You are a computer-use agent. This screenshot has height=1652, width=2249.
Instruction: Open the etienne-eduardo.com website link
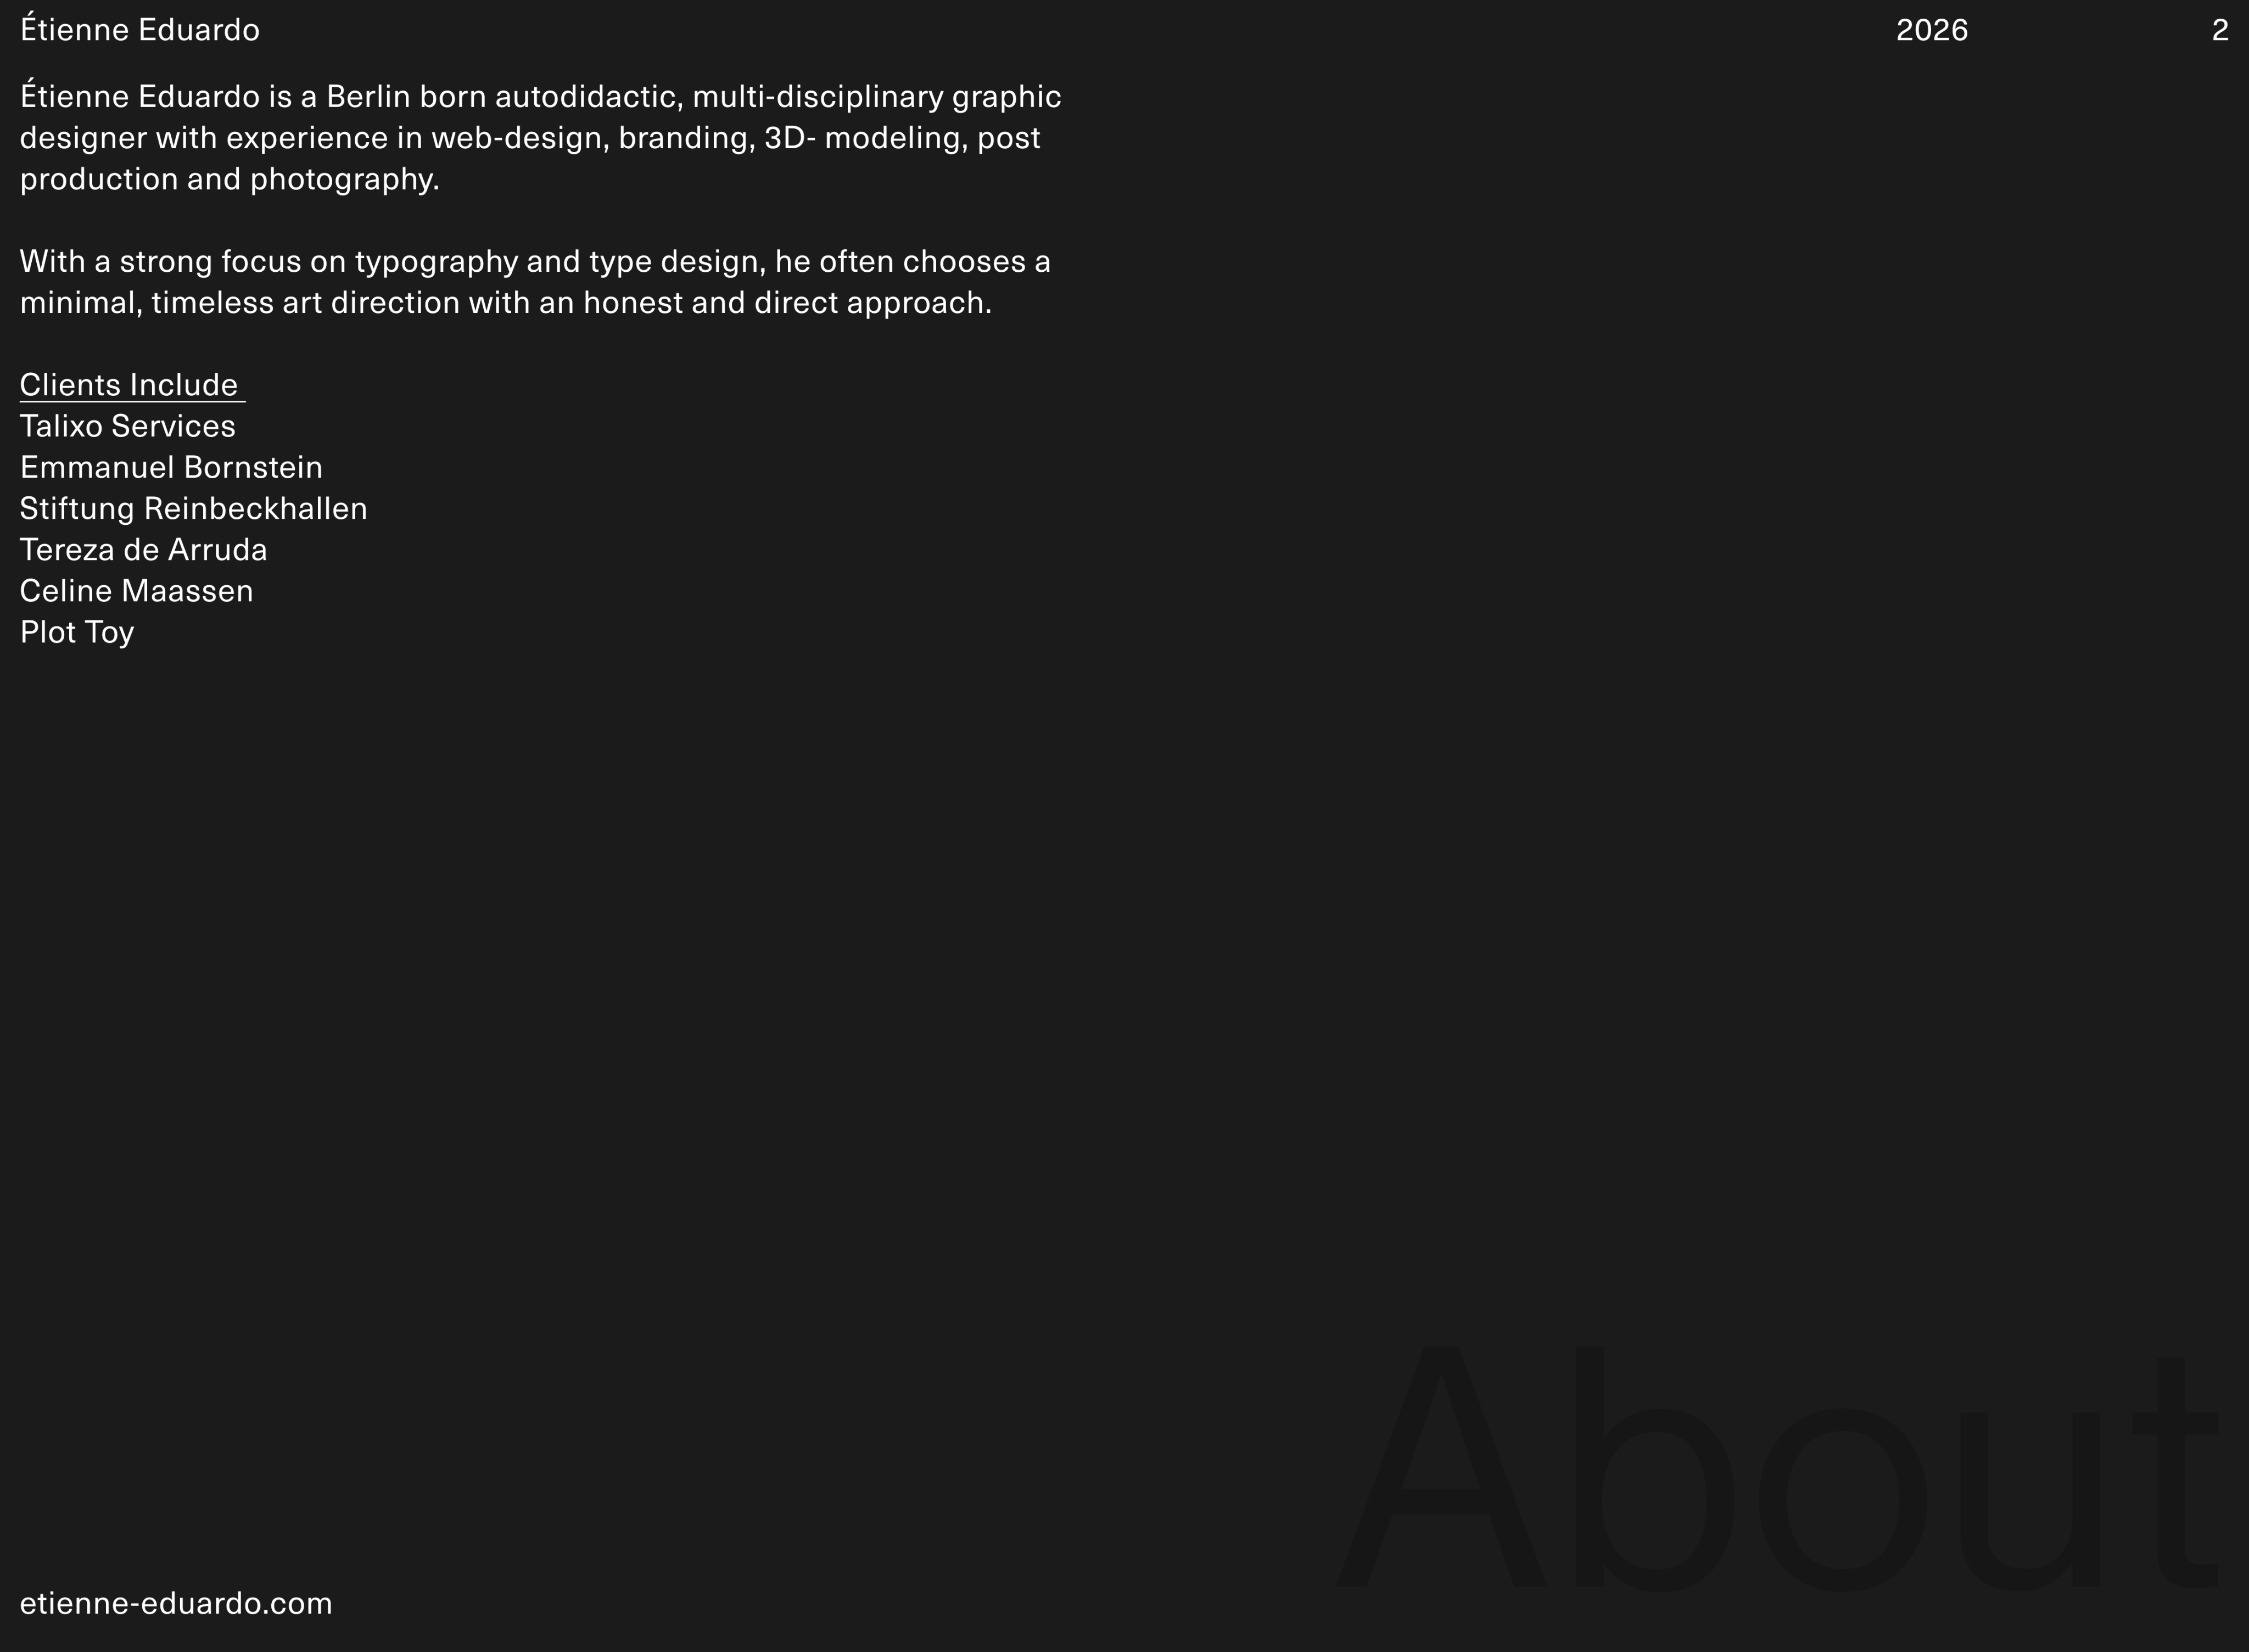[176, 1603]
